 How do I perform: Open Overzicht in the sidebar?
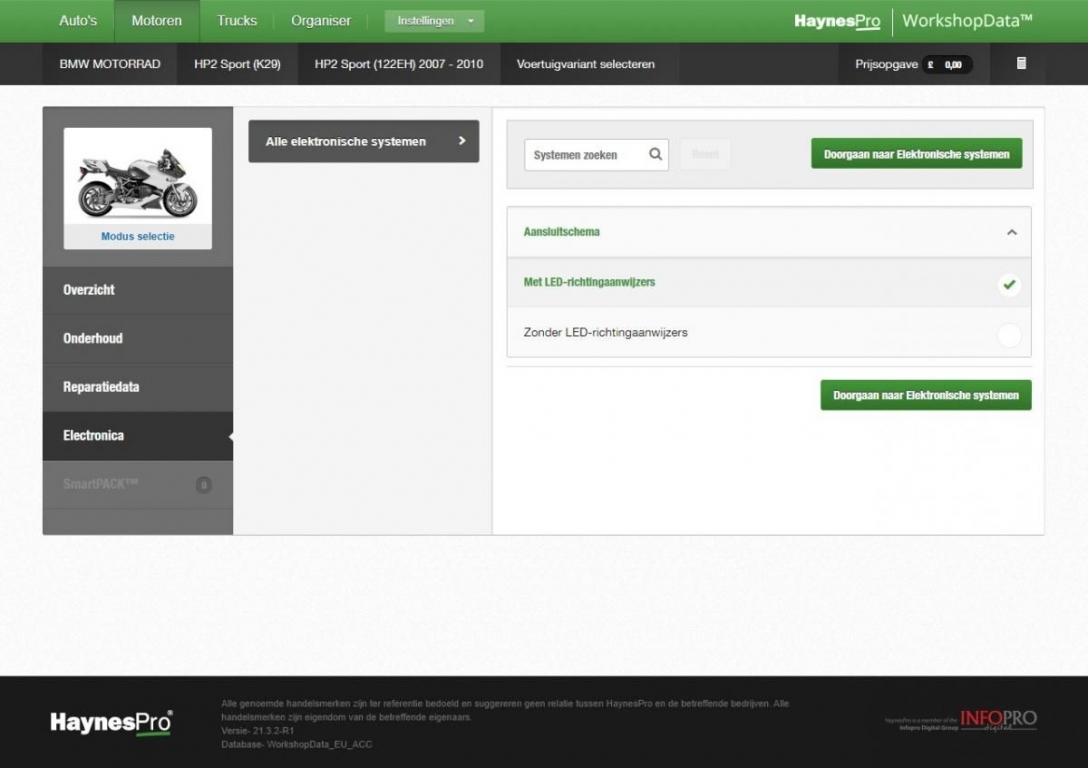click(138, 290)
